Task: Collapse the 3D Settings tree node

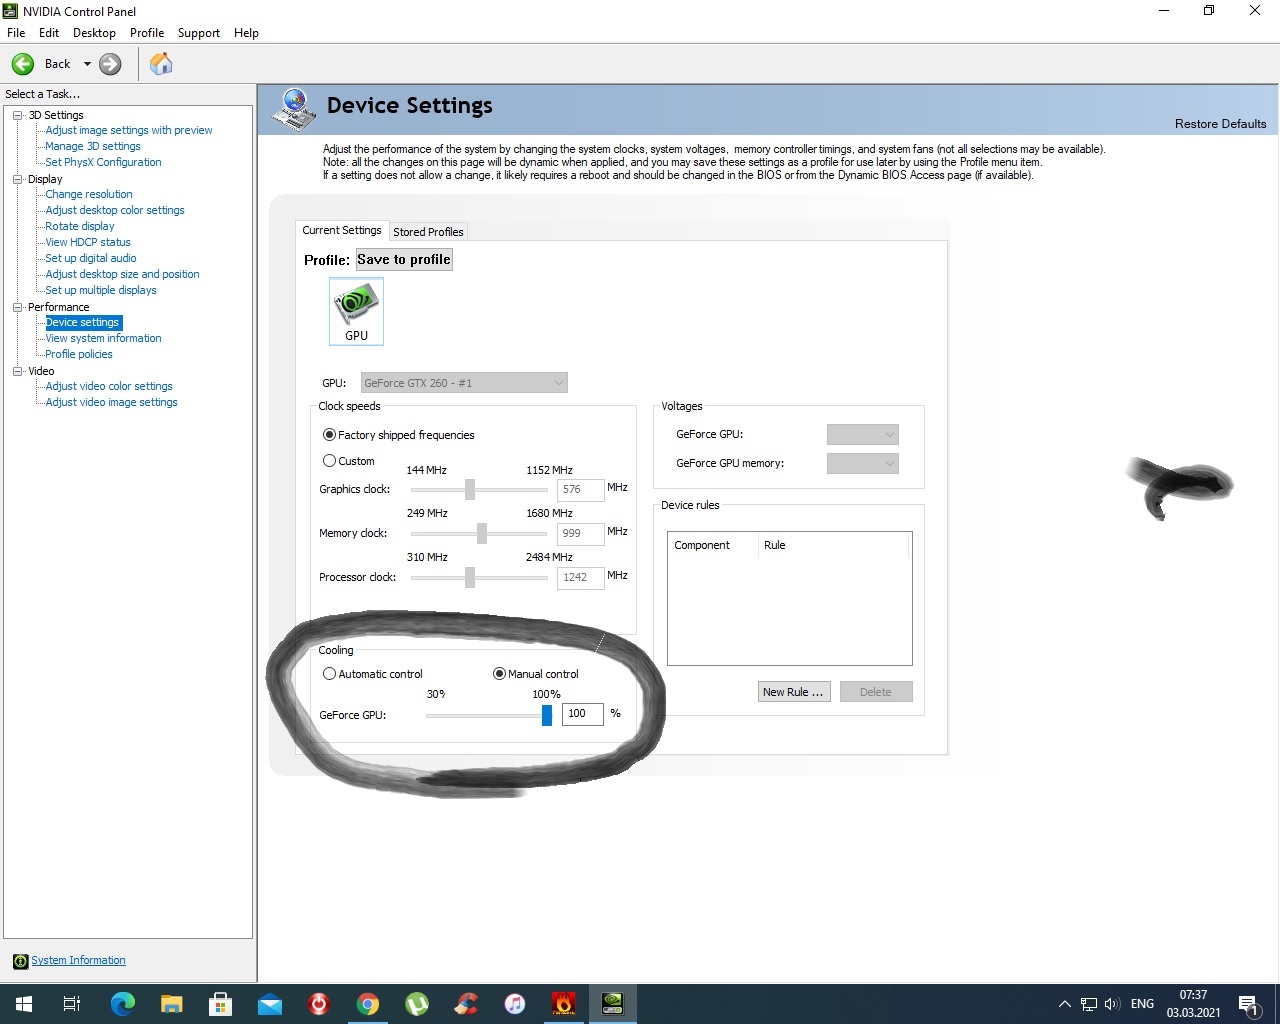Action: 17,115
